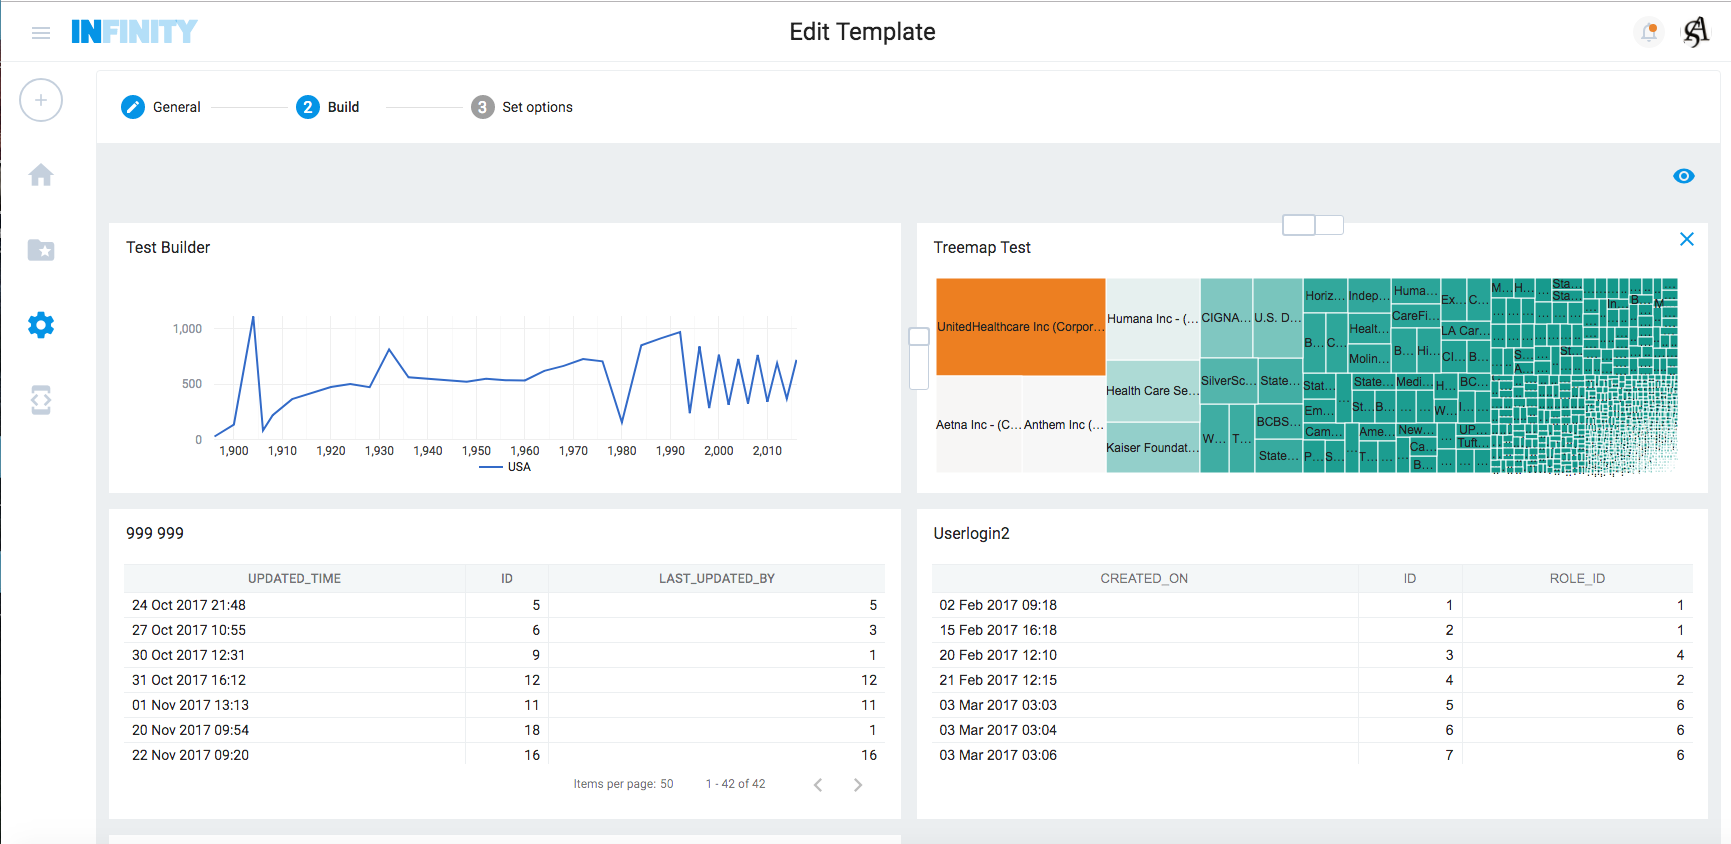This screenshot has height=844, width=1731.
Task: Sort by ROLE_ID column
Action: 1578,579
